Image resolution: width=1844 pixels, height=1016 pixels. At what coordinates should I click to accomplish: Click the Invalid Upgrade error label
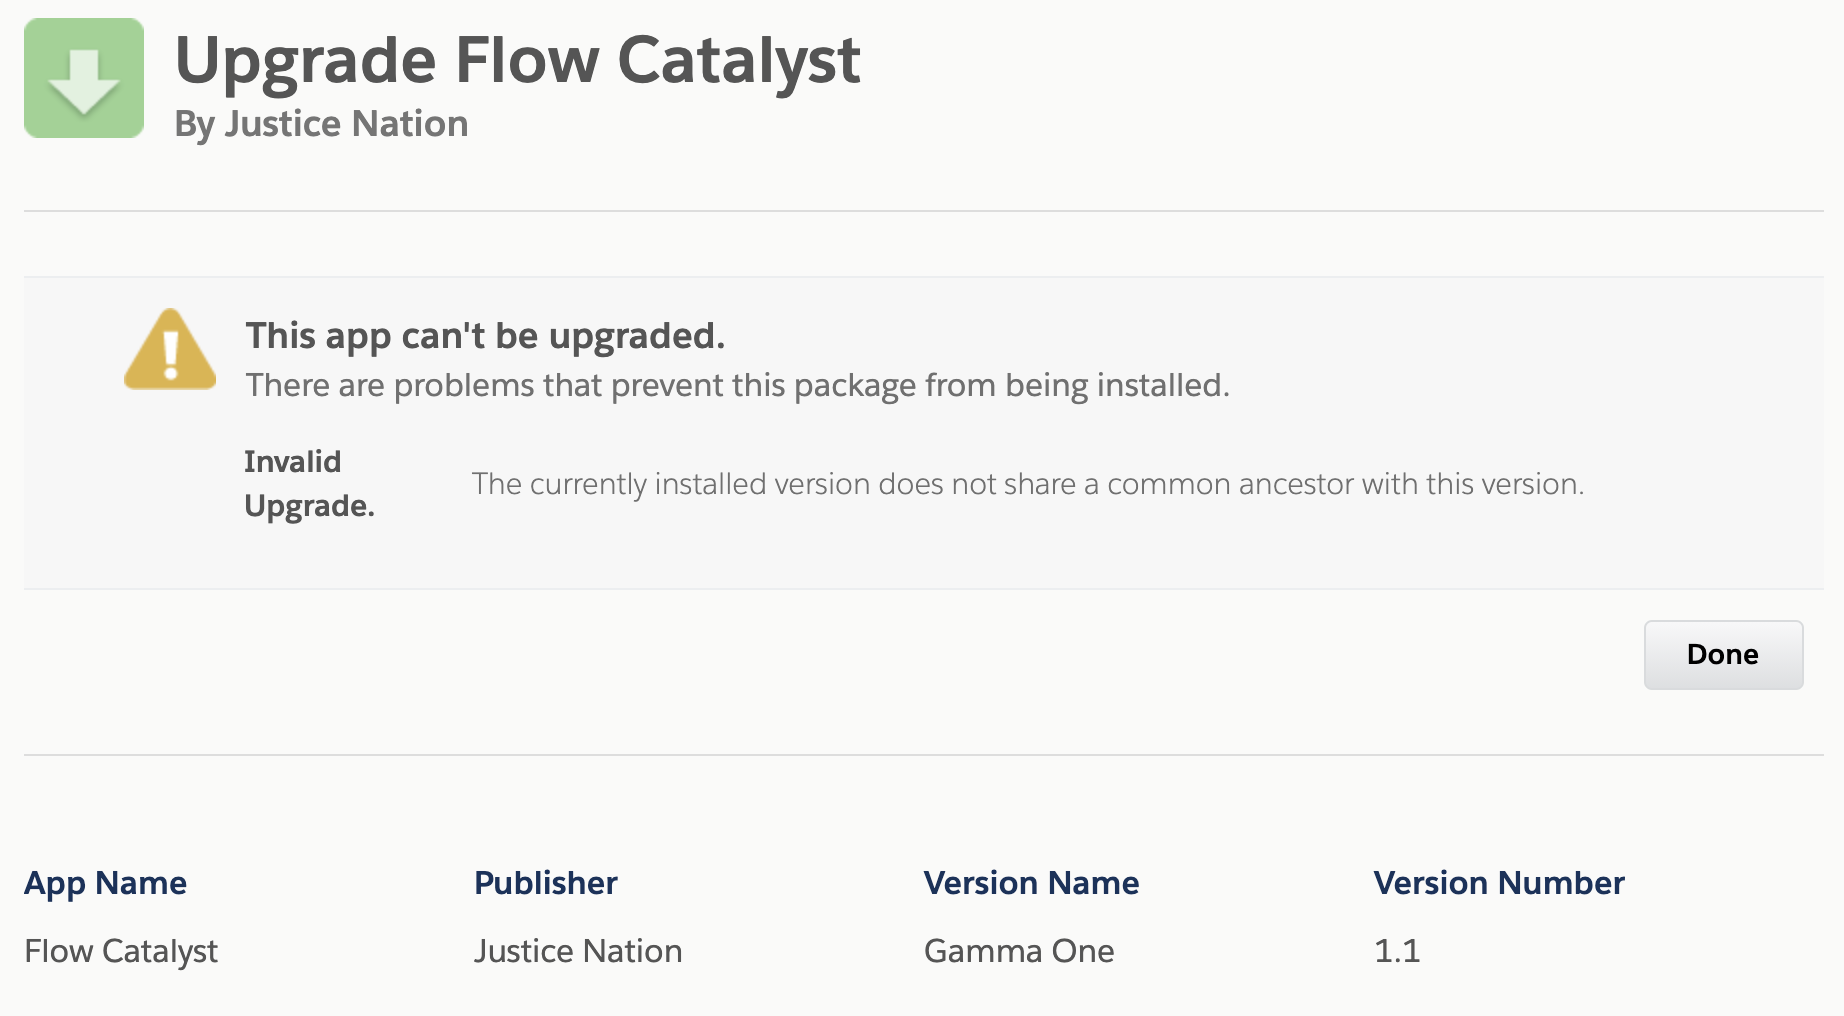coord(310,483)
